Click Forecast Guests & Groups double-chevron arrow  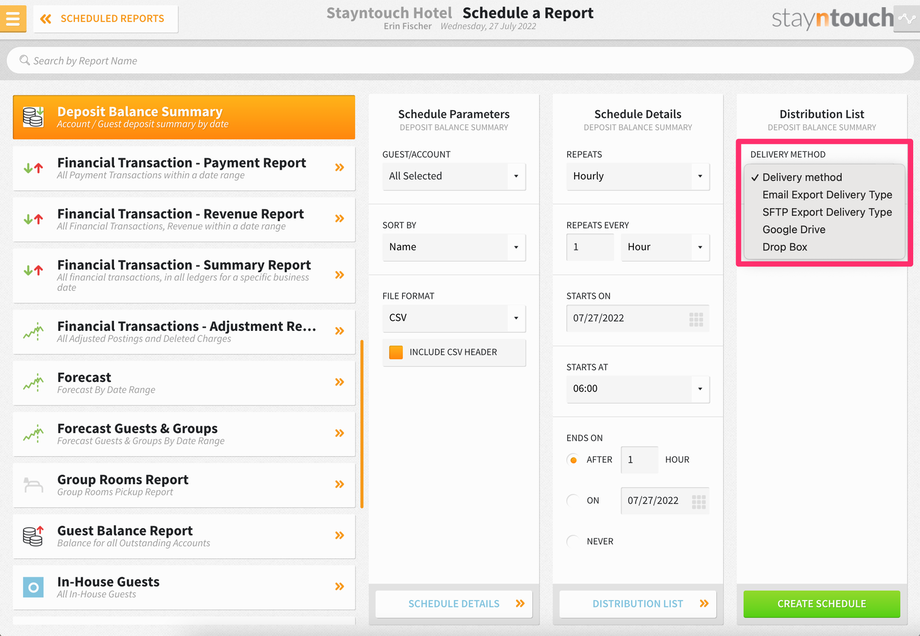pyautogui.click(x=339, y=433)
